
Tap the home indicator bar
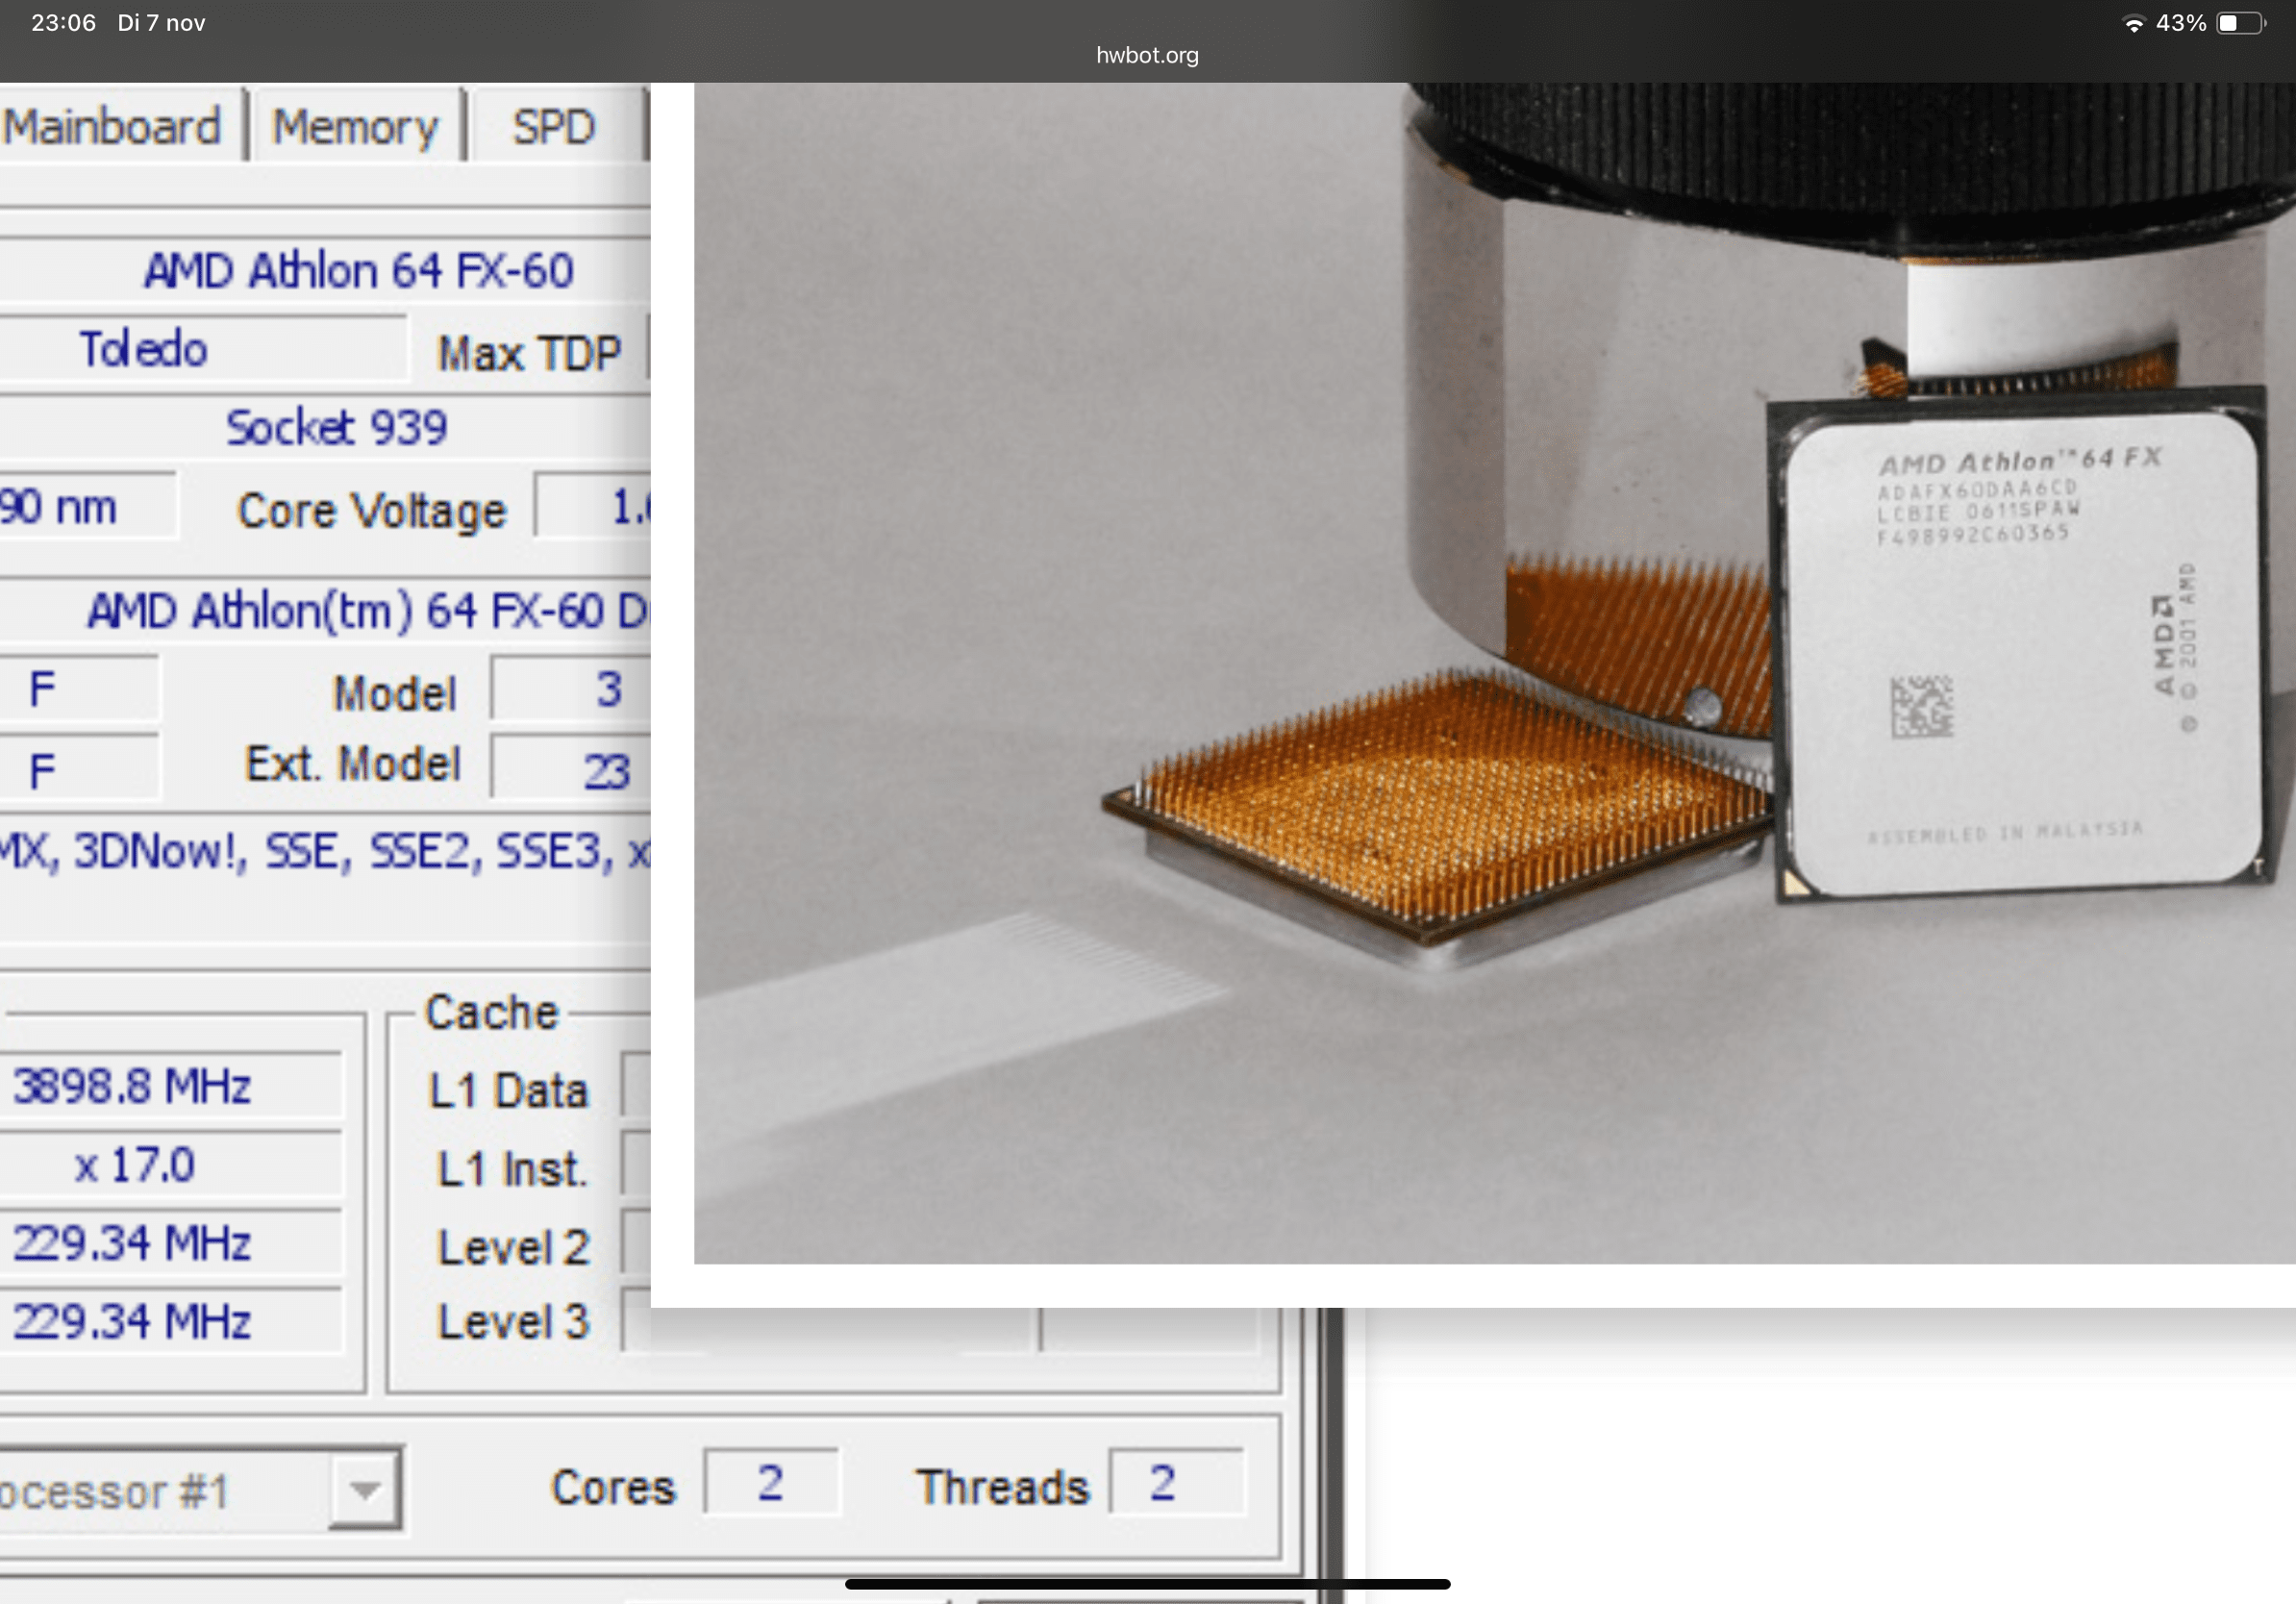pos(1147,1584)
